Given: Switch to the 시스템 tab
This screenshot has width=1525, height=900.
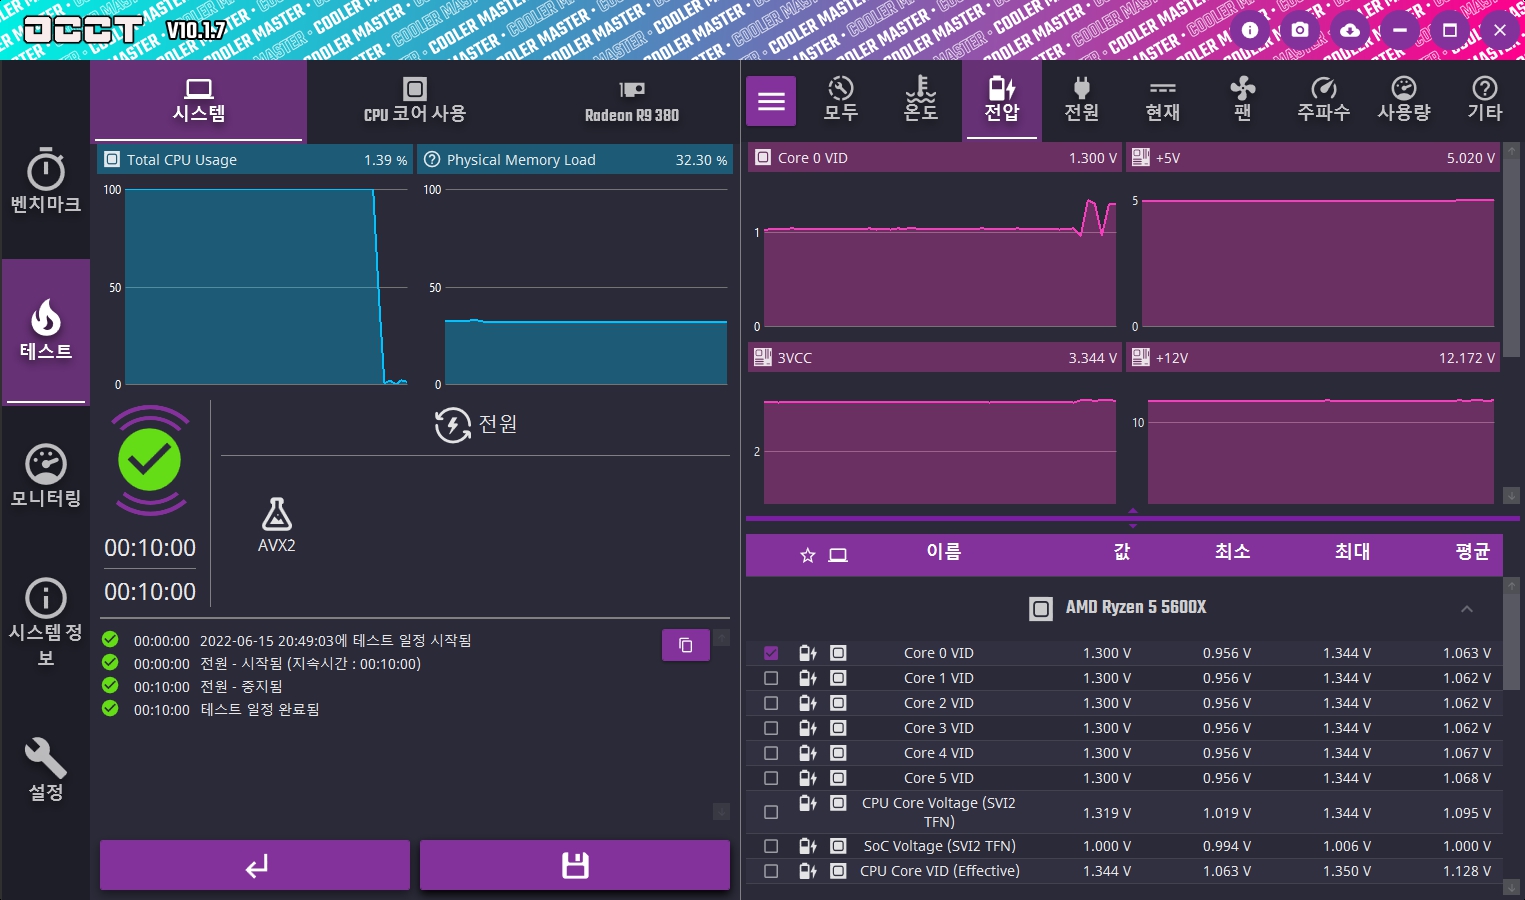Looking at the screenshot, I should 198,101.
